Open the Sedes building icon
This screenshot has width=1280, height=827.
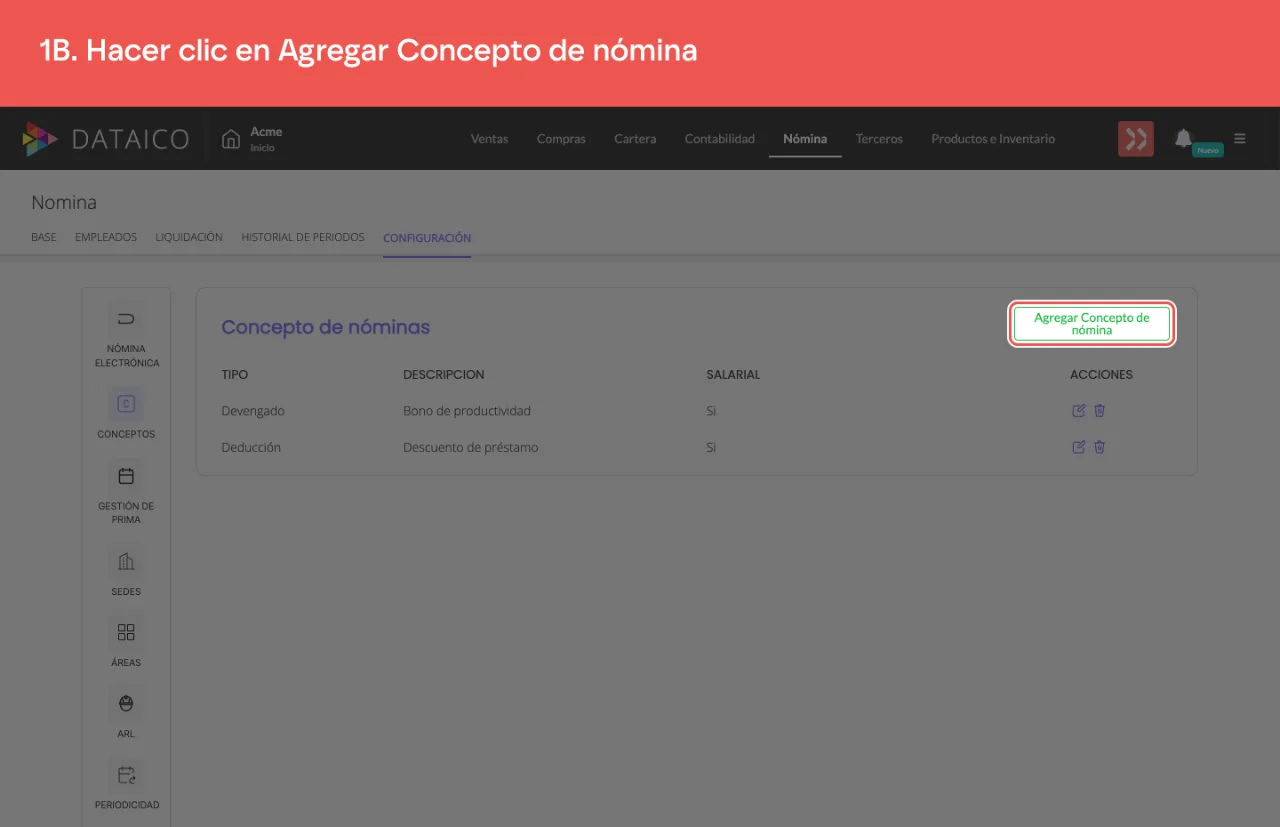pyautogui.click(x=126, y=561)
